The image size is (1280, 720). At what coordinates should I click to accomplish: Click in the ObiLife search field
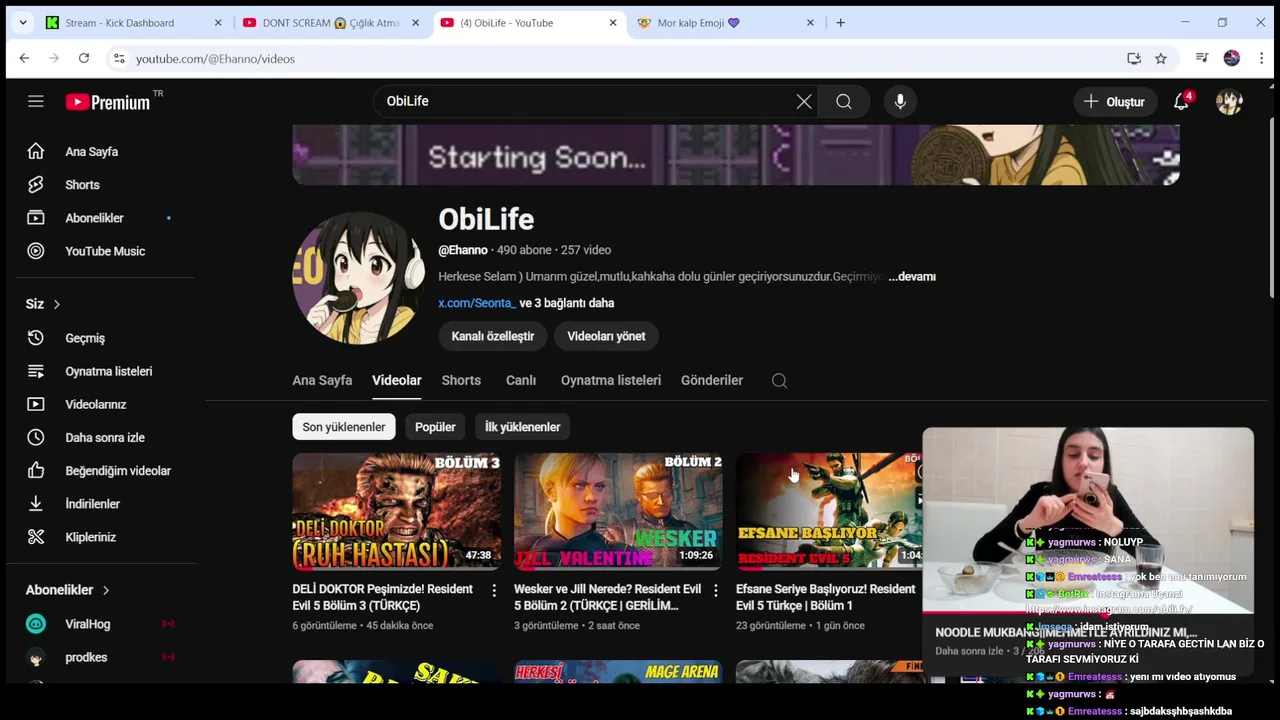585,101
